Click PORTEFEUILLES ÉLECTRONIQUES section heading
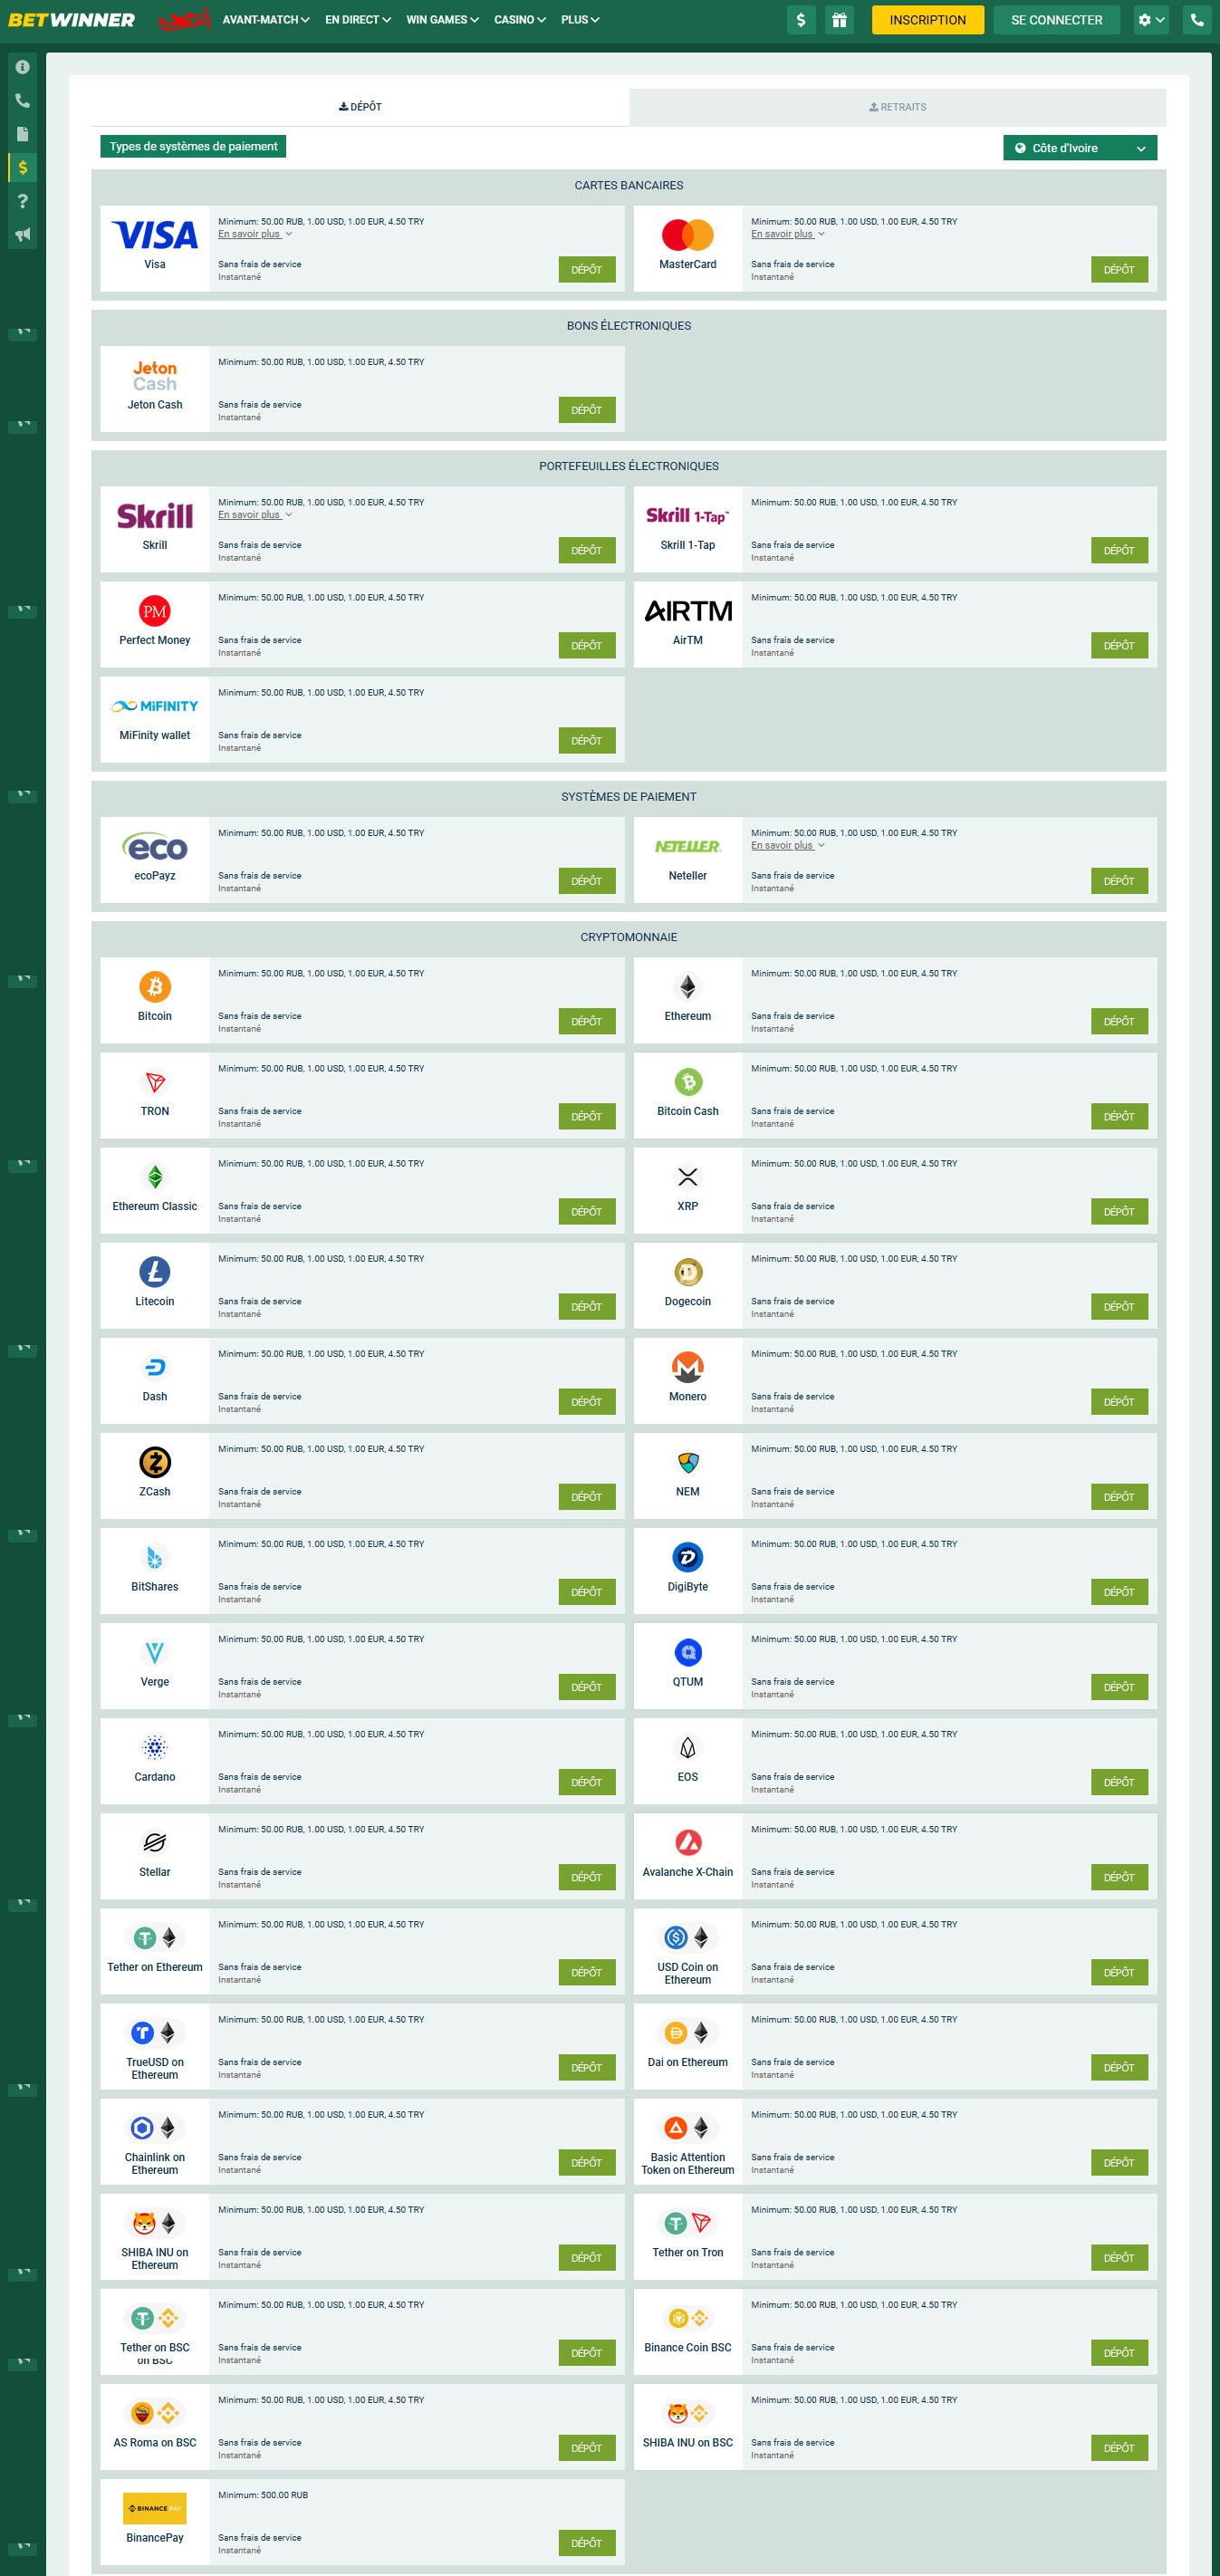1220x2576 pixels. point(629,466)
